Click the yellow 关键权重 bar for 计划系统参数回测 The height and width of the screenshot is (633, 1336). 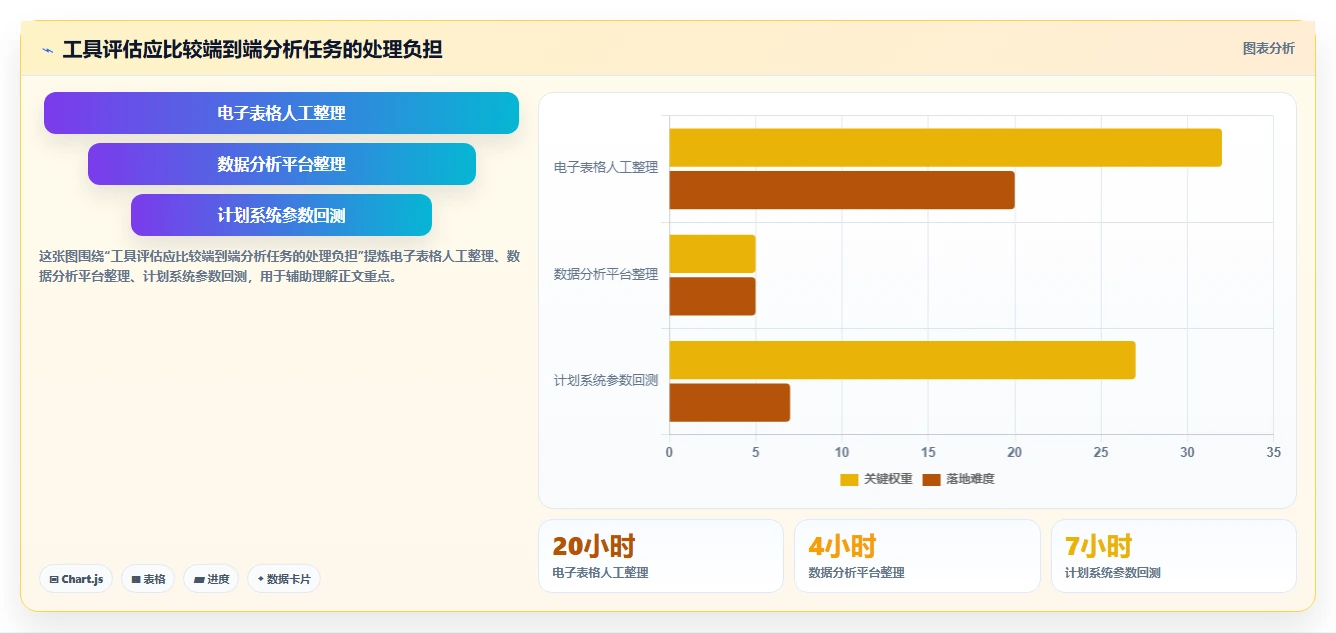[x=902, y=360]
